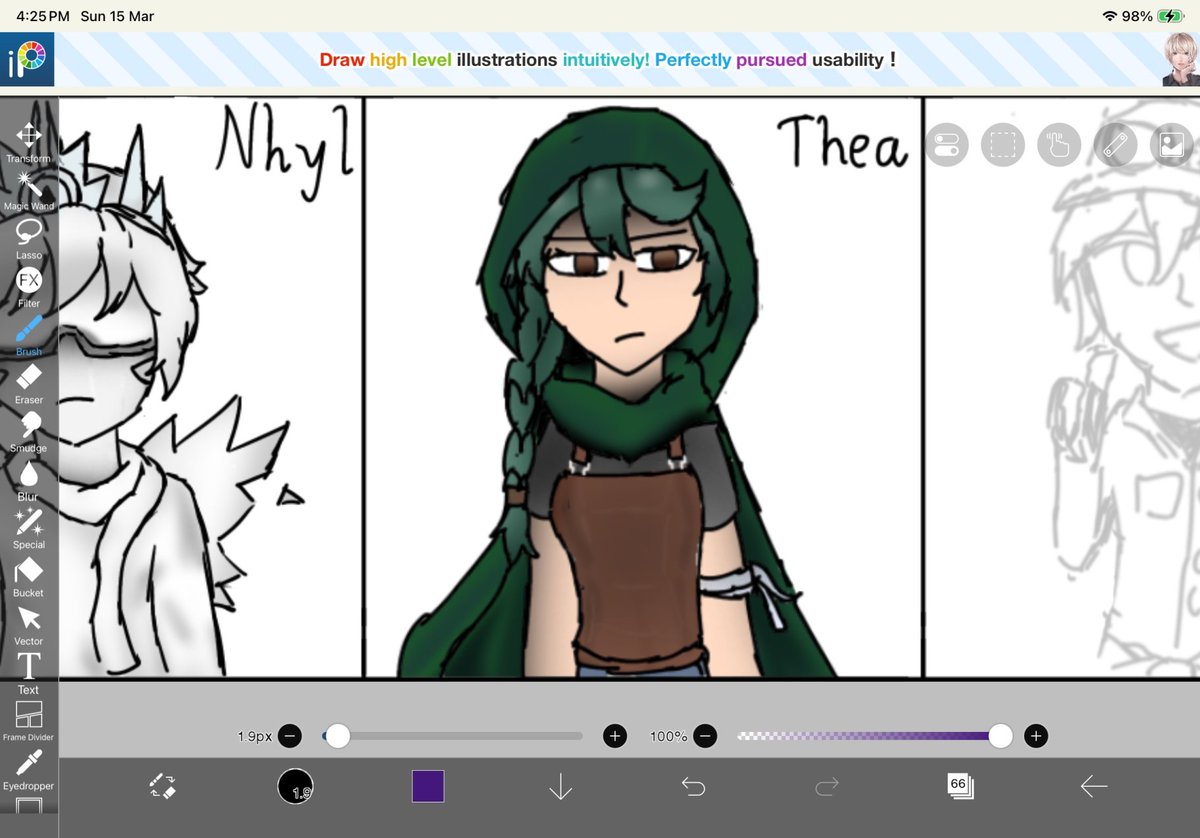The image size is (1200, 838).
Task: Open the ad banner about illustrations
Action: coord(607,60)
